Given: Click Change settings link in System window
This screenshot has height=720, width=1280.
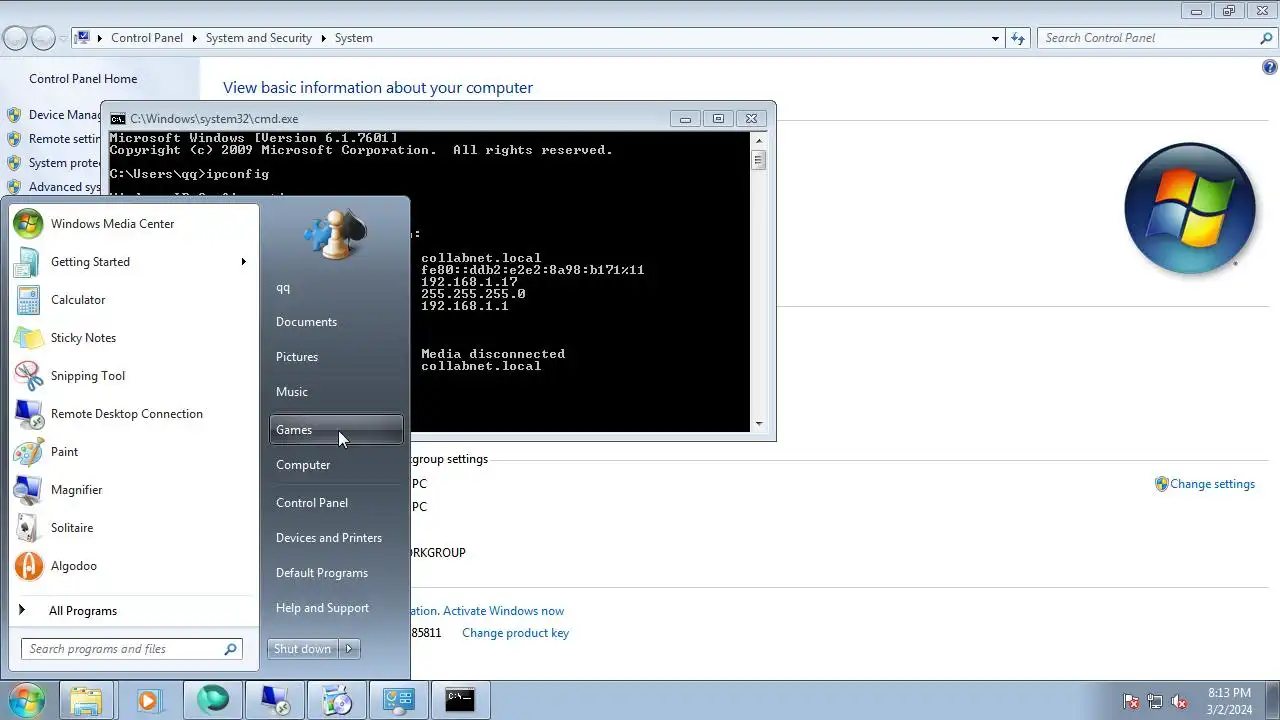Looking at the screenshot, I should [x=1212, y=484].
